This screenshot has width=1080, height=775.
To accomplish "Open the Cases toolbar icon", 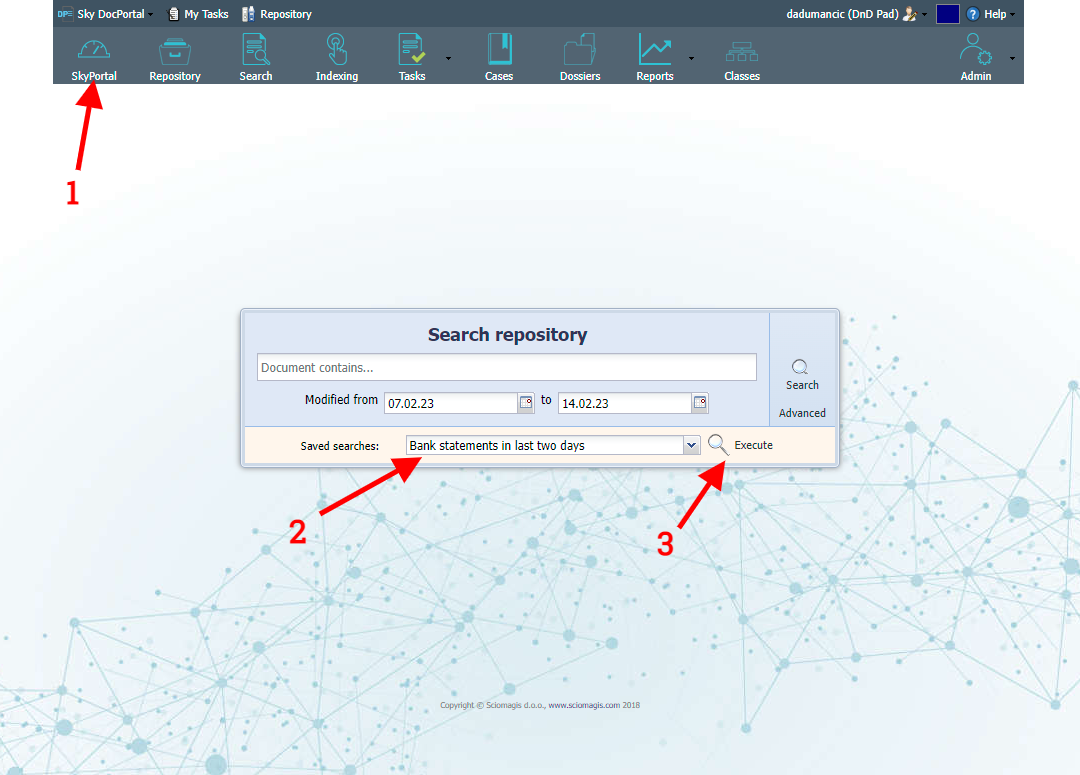I will pos(499,50).
